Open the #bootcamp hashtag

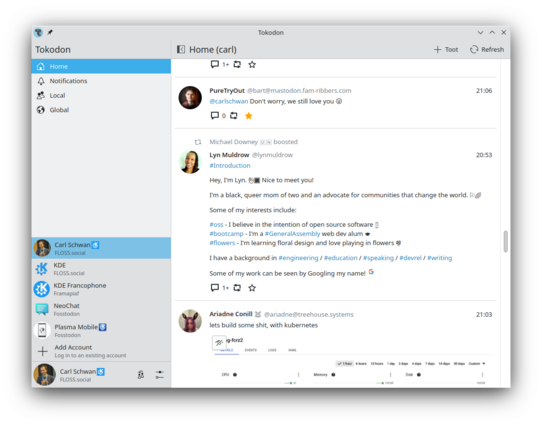226,234
